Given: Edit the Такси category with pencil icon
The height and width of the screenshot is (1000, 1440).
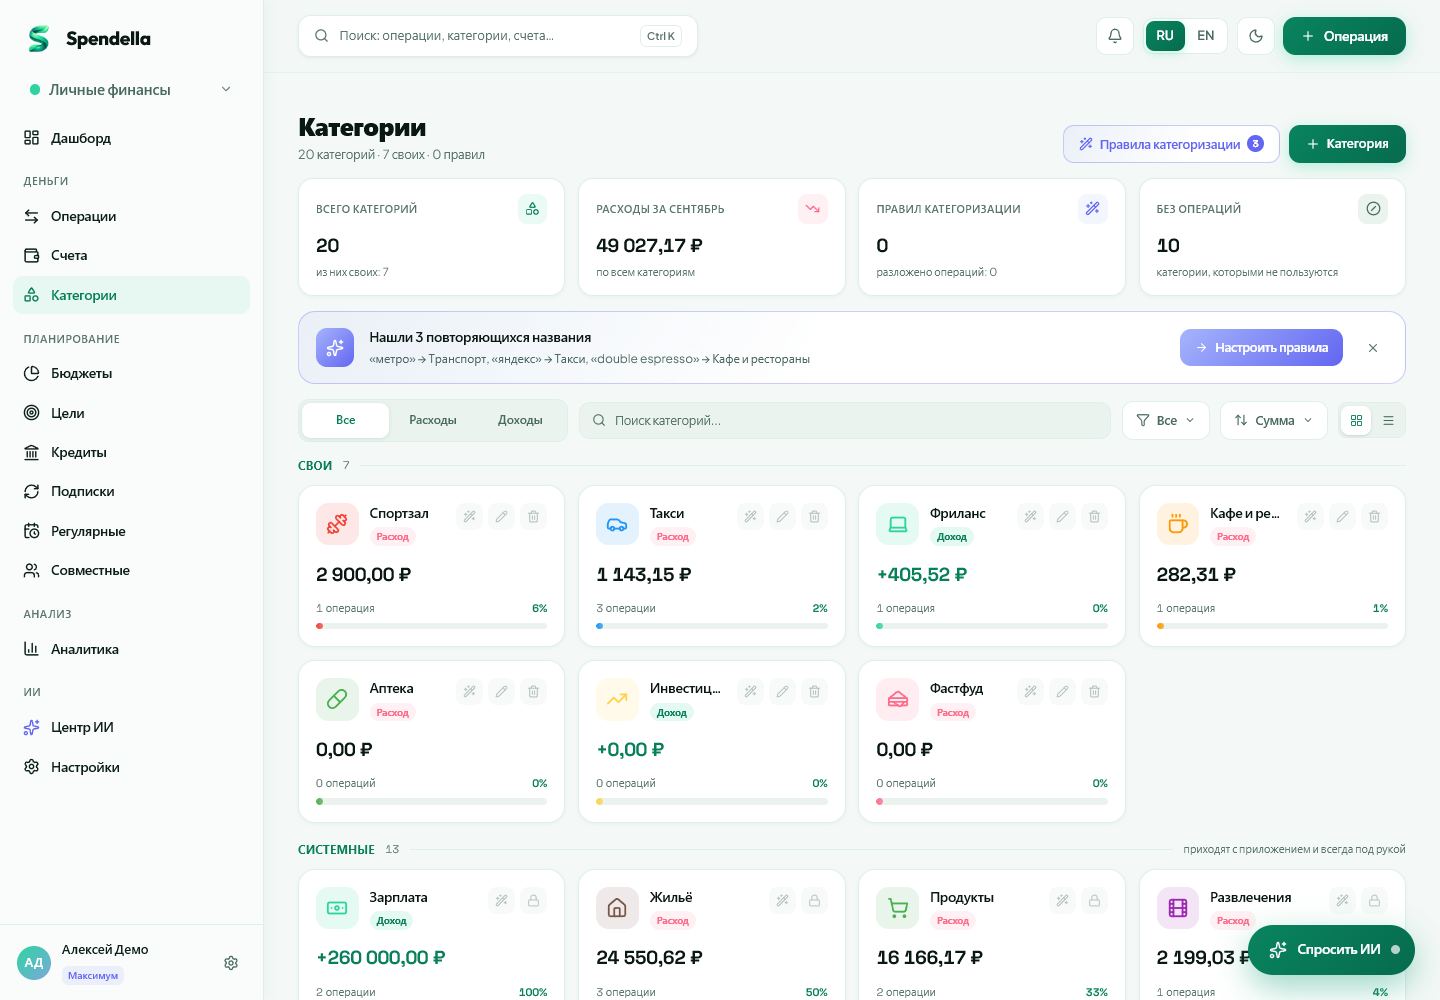Looking at the screenshot, I should [x=782, y=517].
